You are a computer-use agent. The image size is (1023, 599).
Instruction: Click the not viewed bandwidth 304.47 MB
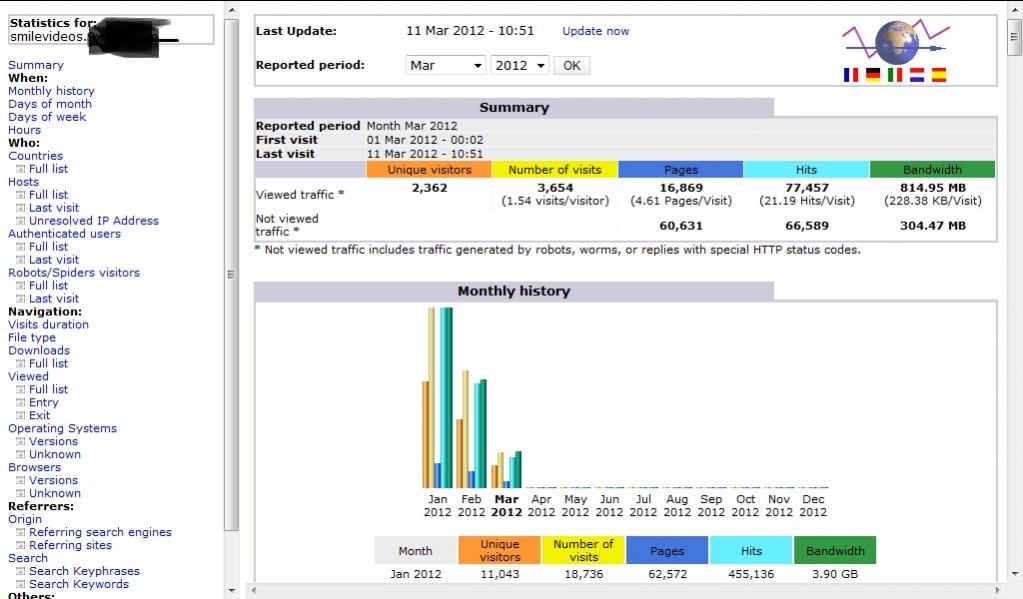[x=933, y=226]
